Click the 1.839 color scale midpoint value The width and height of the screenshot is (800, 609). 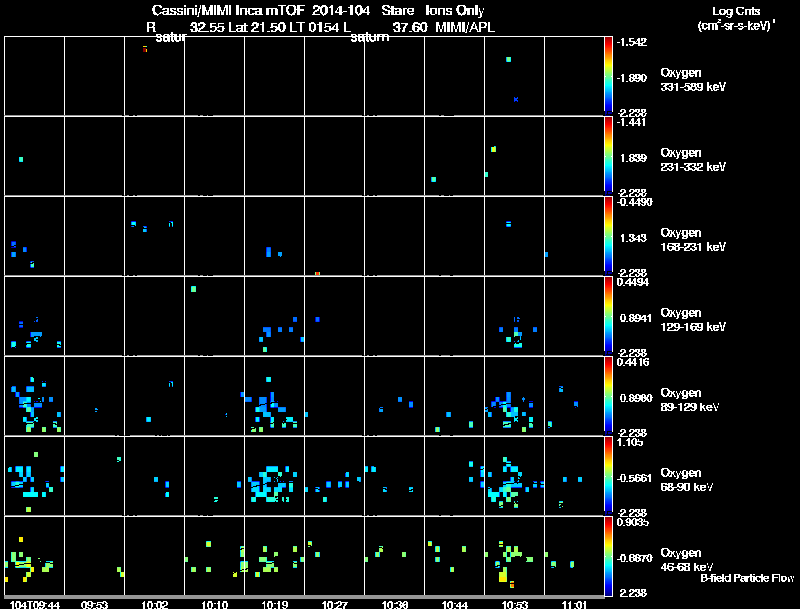(x=633, y=158)
